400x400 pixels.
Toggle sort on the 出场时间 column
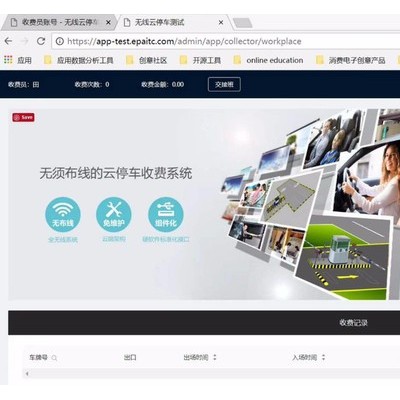[215, 357]
